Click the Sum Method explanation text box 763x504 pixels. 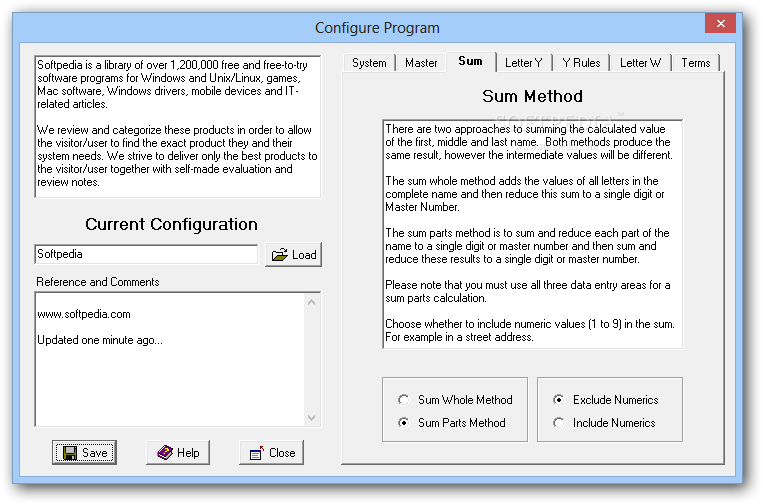(532, 234)
